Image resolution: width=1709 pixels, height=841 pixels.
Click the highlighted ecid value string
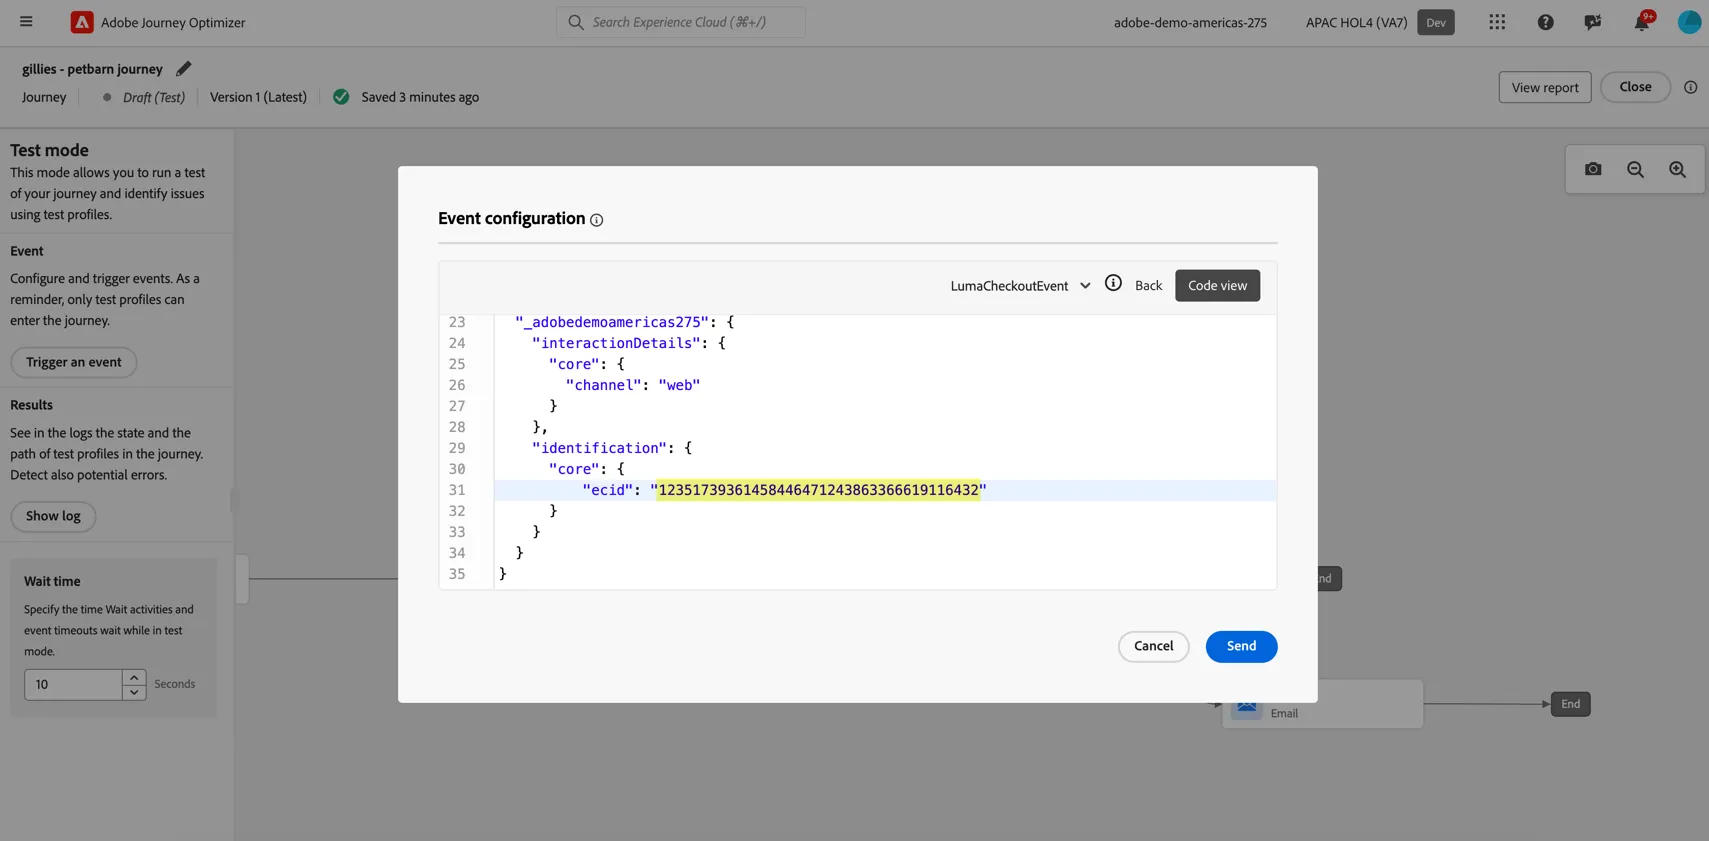click(x=818, y=490)
